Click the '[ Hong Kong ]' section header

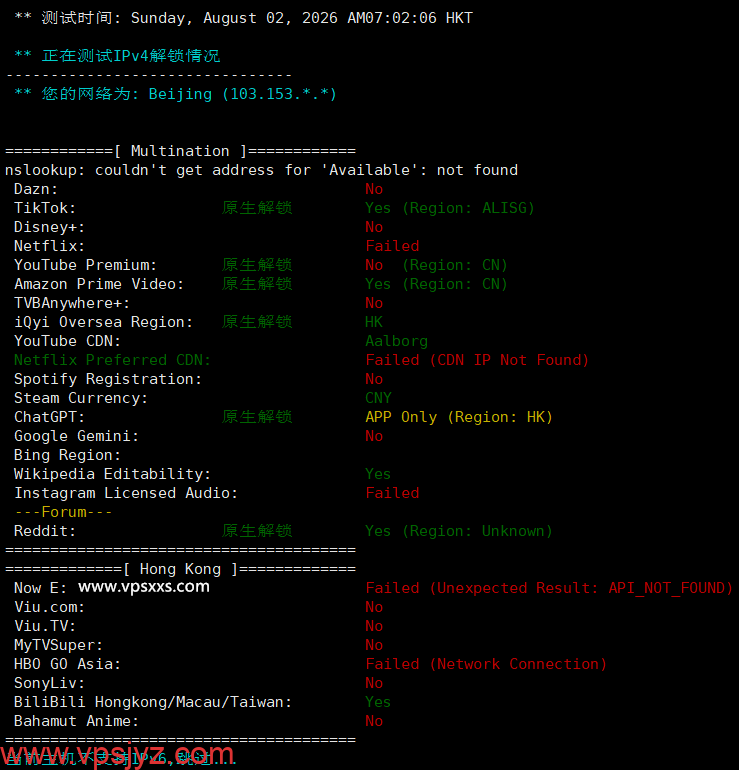pos(180,569)
